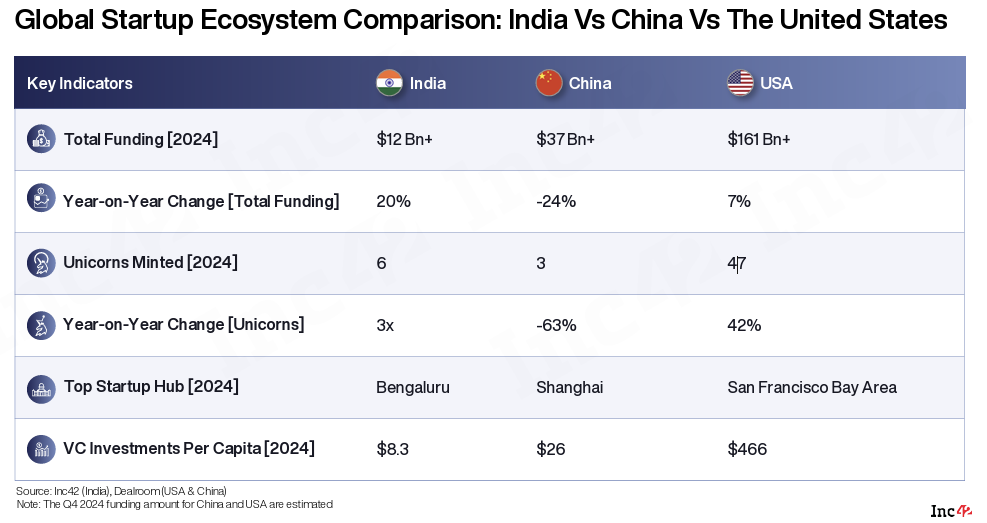Screen dimensions: 987x523
Task: Click the Top Startup Hub icon
Action: coord(41,387)
